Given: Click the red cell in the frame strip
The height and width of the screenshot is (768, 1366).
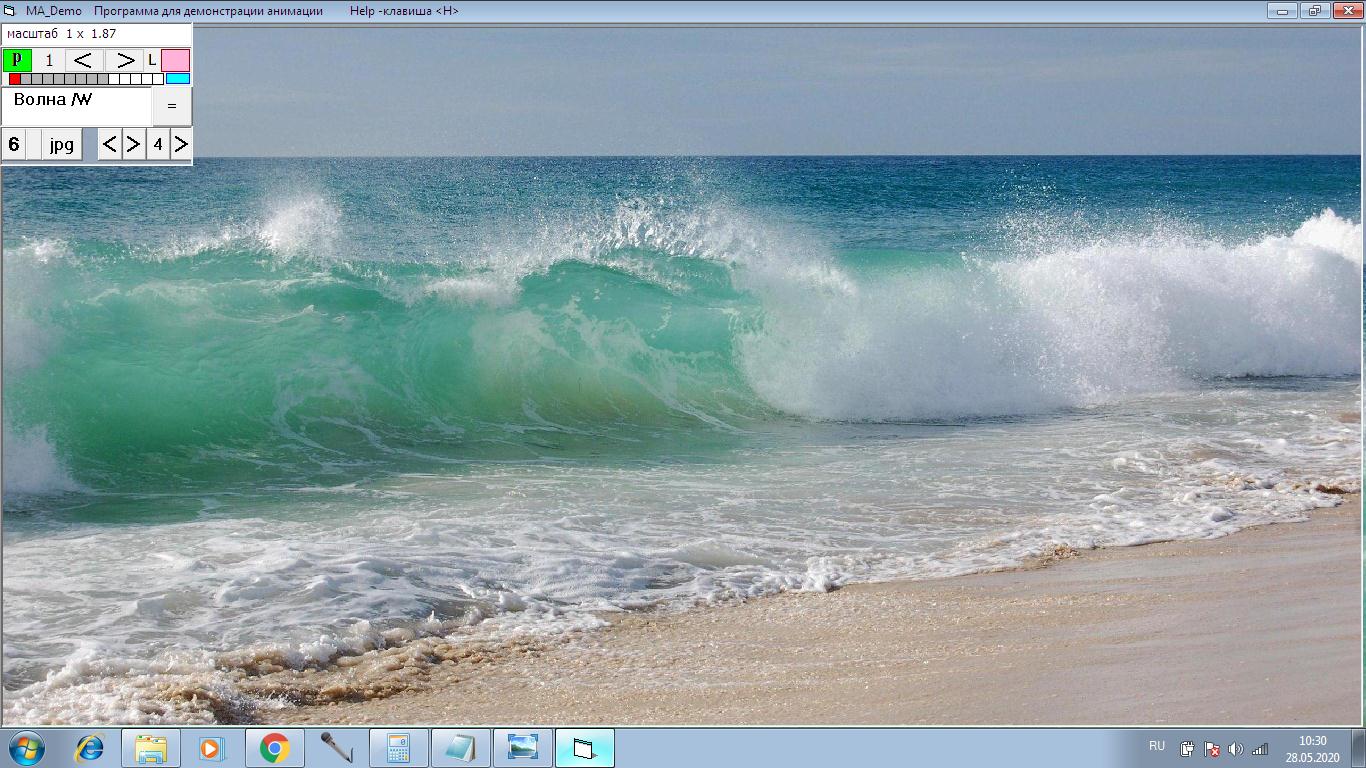Looking at the screenshot, I should tap(15, 79).
